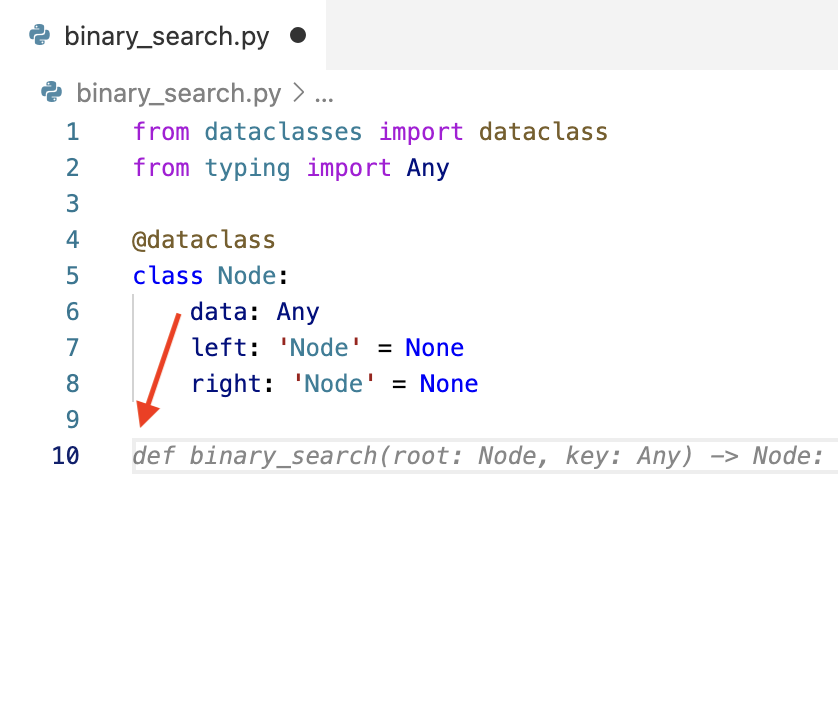Viewport: 838px width, 728px height.
Task: Select line number 5 in the gutter
Action: coord(72,276)
